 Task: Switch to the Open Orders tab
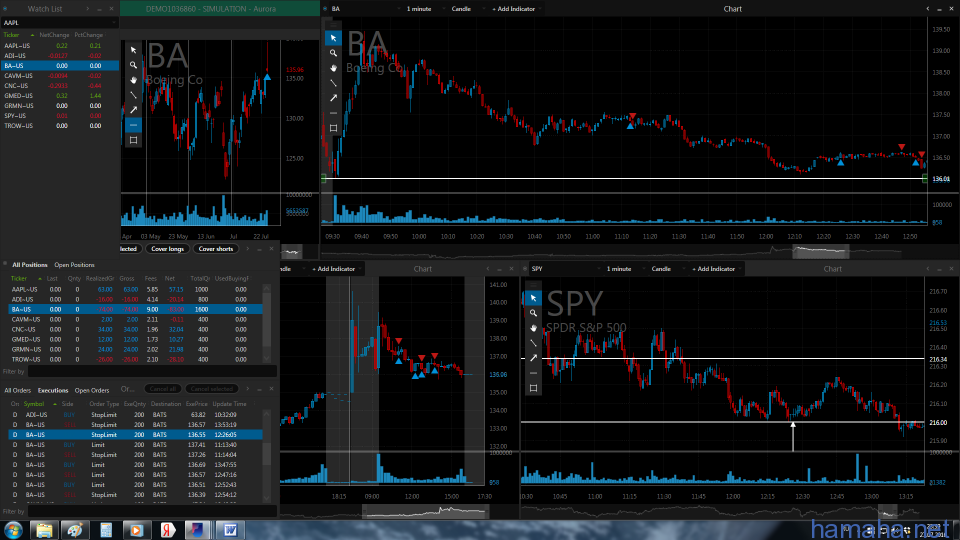92,391
